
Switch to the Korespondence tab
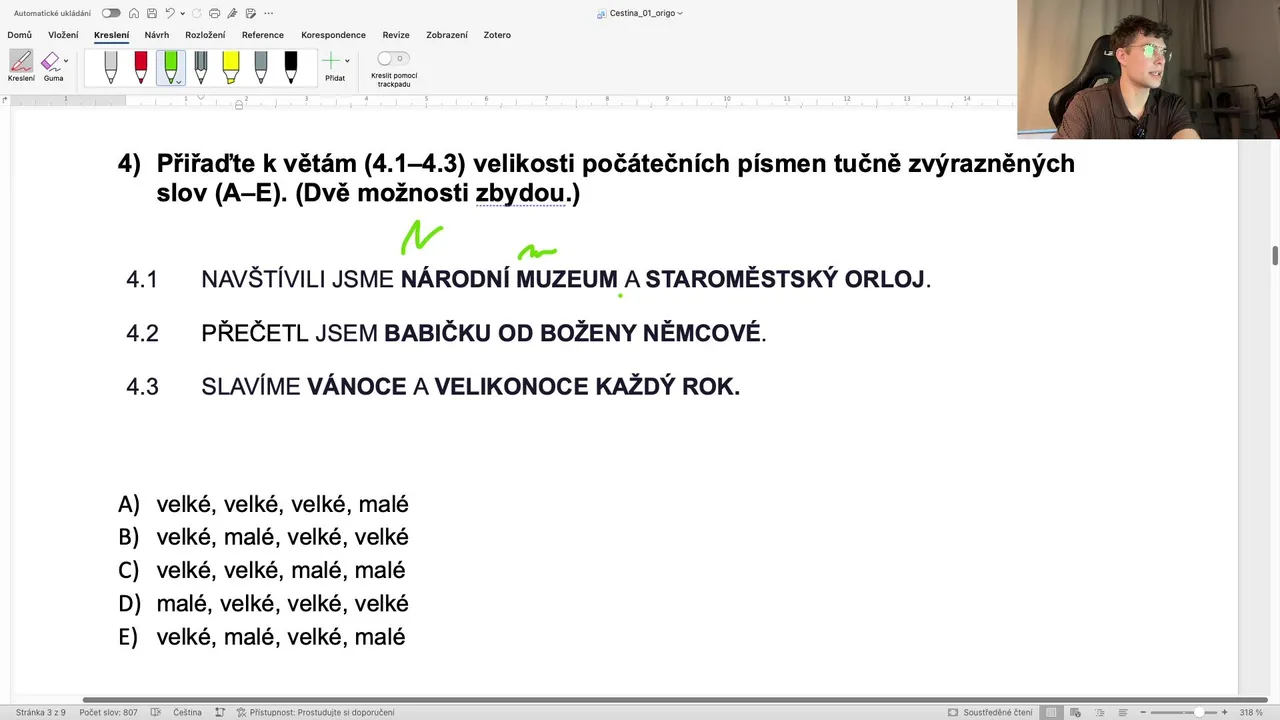[x=333, y=35]
